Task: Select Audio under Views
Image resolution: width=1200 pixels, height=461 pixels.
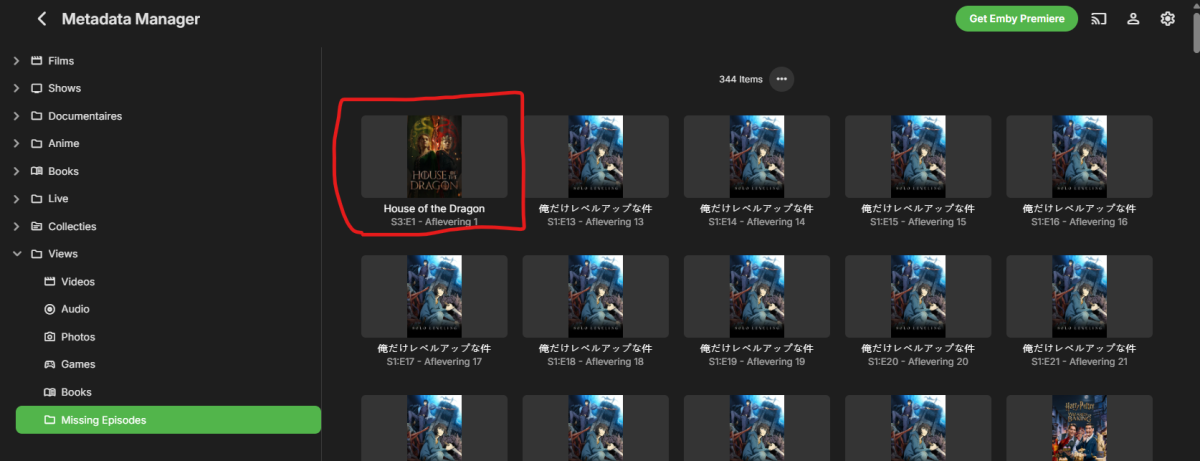Action: (75, 309)
